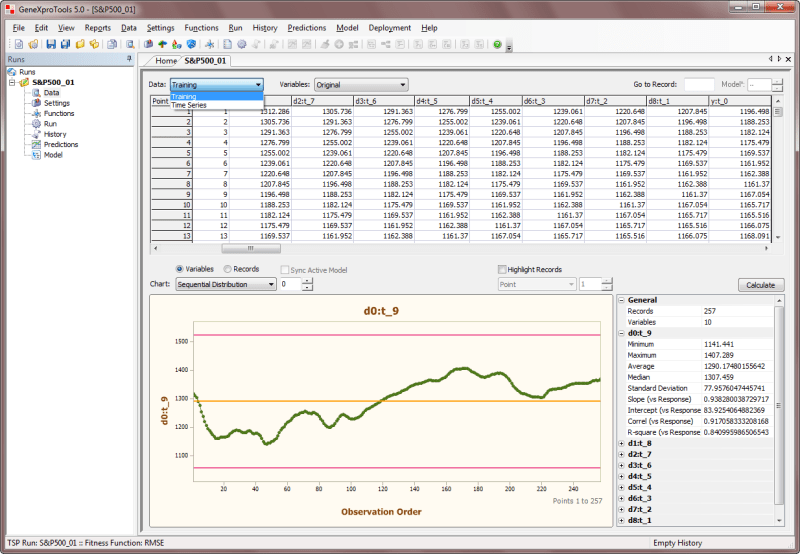Click the data table horizontal scrollbar thumb
The image size is (800, 554).
(251, 248)
